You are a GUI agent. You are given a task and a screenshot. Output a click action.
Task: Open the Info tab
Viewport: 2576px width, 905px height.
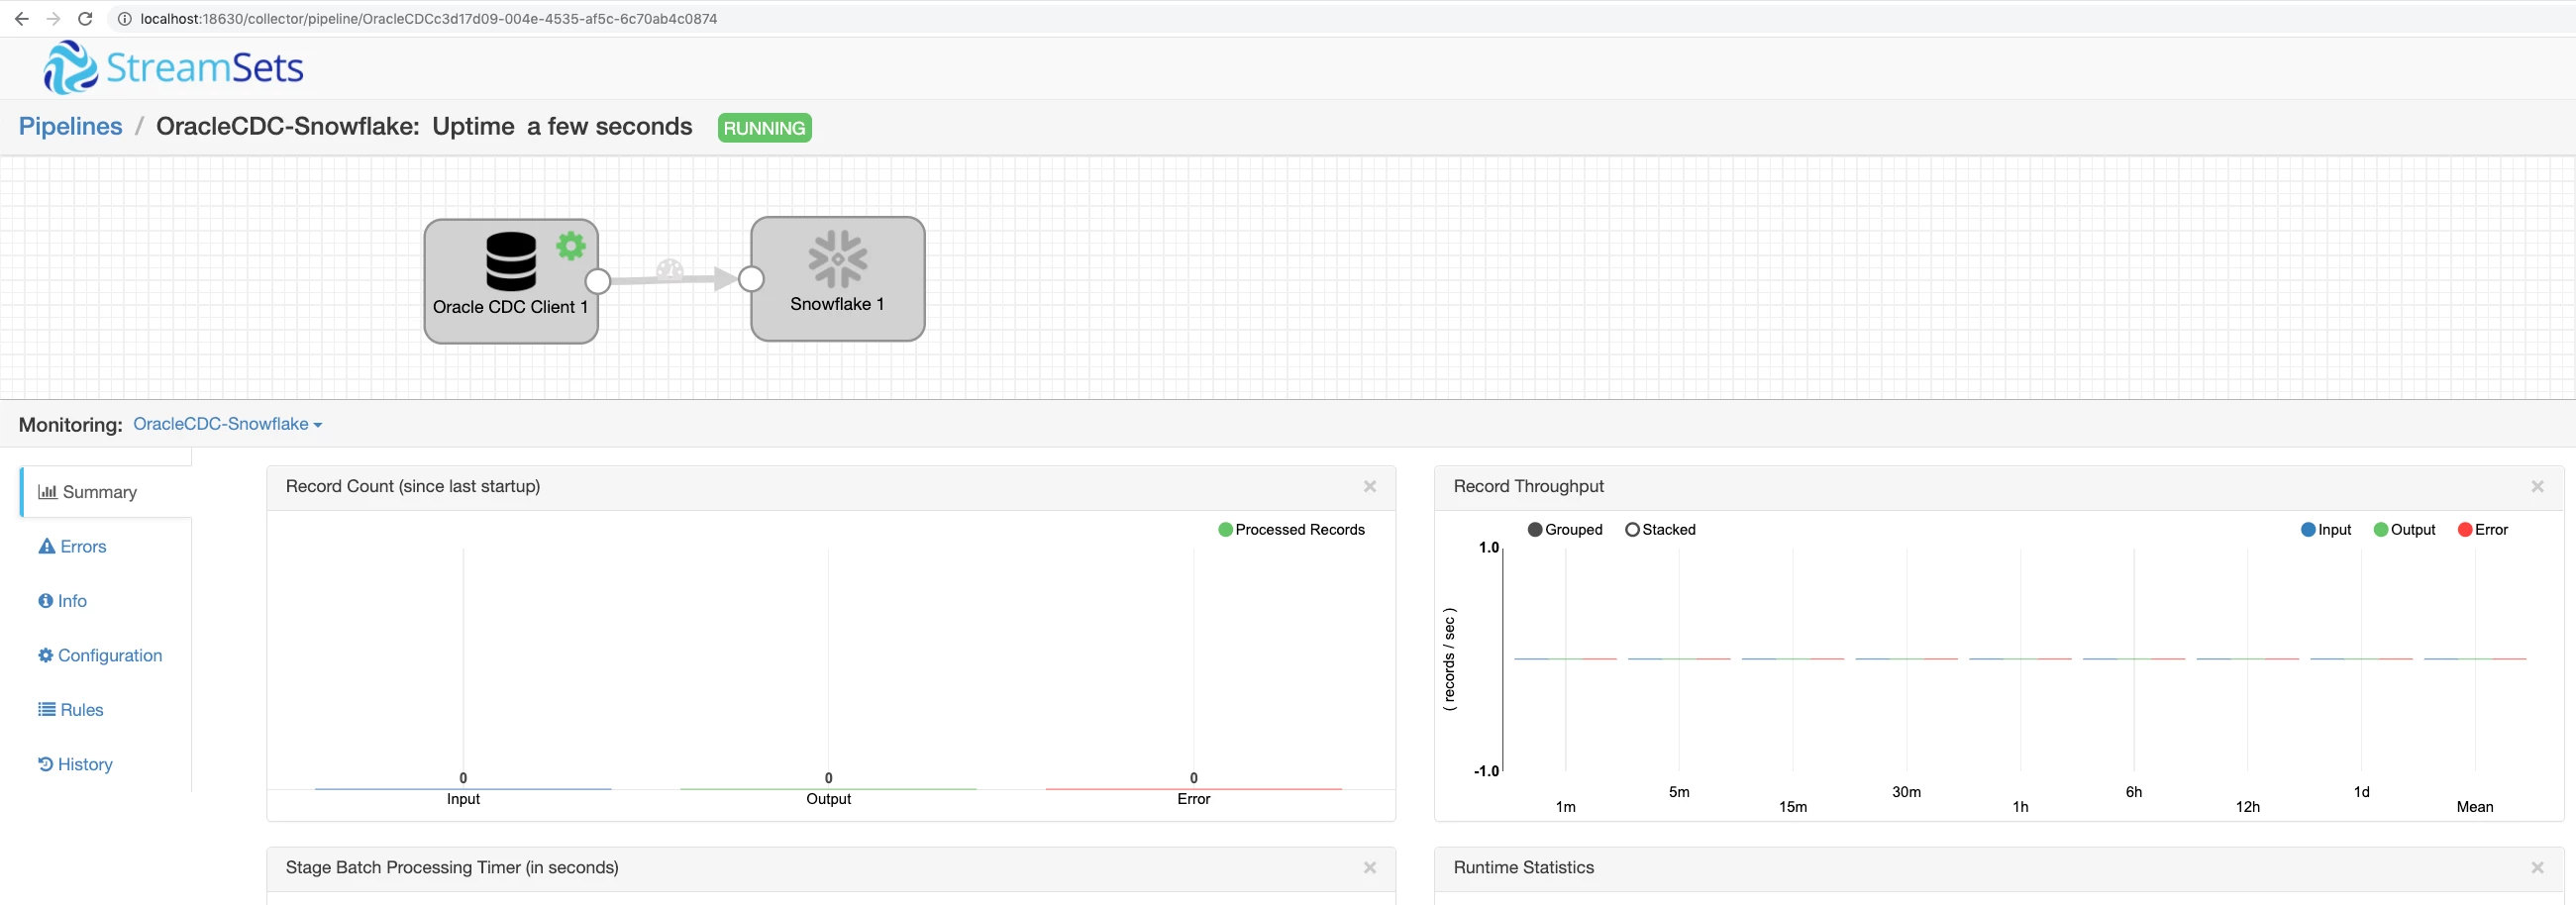coord(62,601)
